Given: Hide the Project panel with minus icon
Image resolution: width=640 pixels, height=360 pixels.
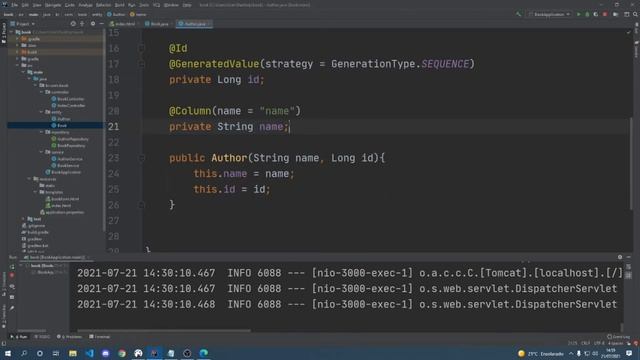Looking at the screenshot, I should [102, 24].
